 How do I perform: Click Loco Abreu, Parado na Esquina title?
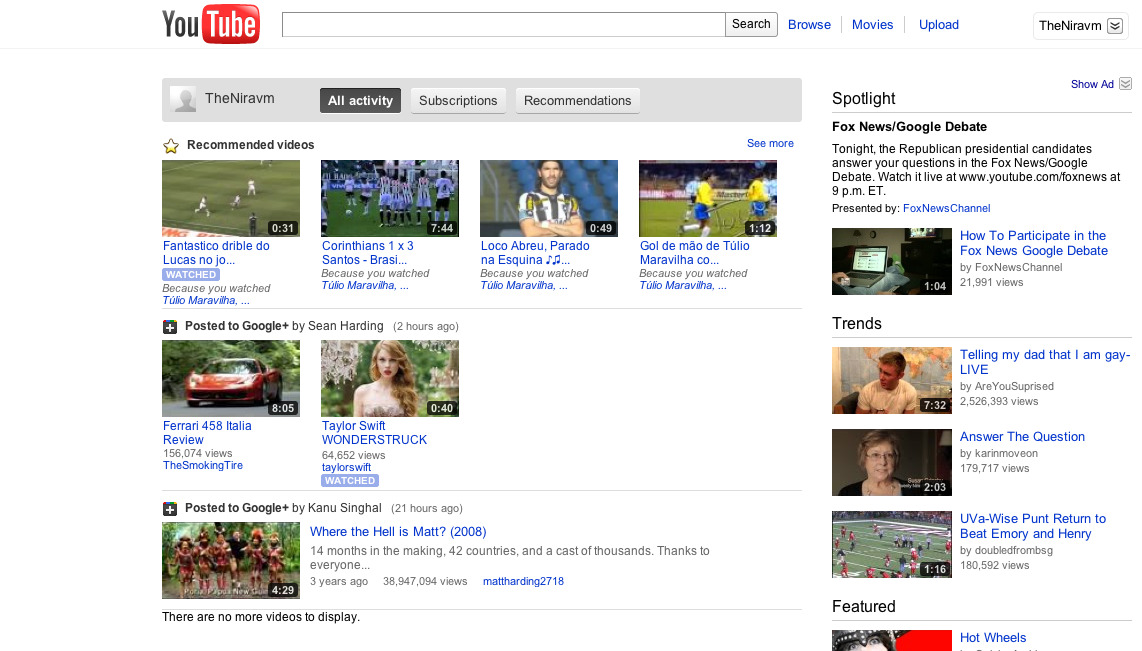[535, 253]
